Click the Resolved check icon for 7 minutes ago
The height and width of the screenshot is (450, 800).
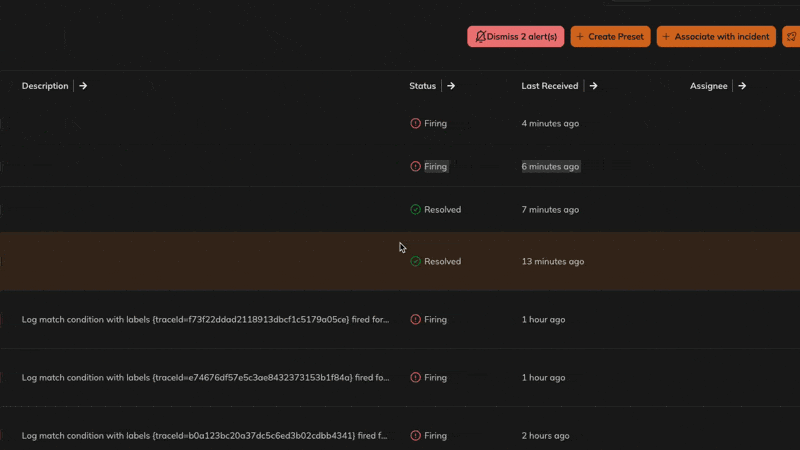point(415,210)
